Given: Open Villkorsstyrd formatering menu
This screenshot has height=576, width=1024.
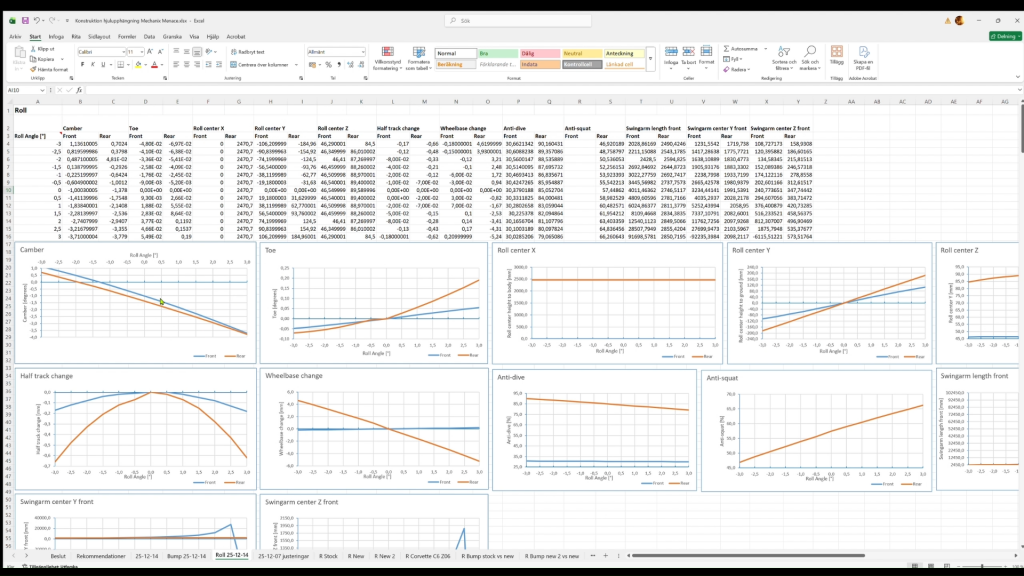Looking at the screenshot, I should (387, 57).
